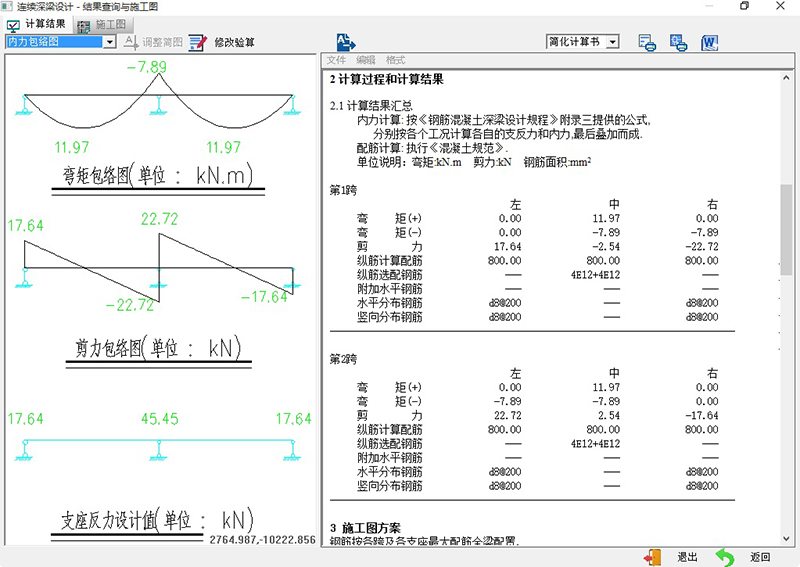The height and width of the screenshot is (567, 800).
Task: Click the report scrollbar up arrow
Action: click(x=787, y=76)
